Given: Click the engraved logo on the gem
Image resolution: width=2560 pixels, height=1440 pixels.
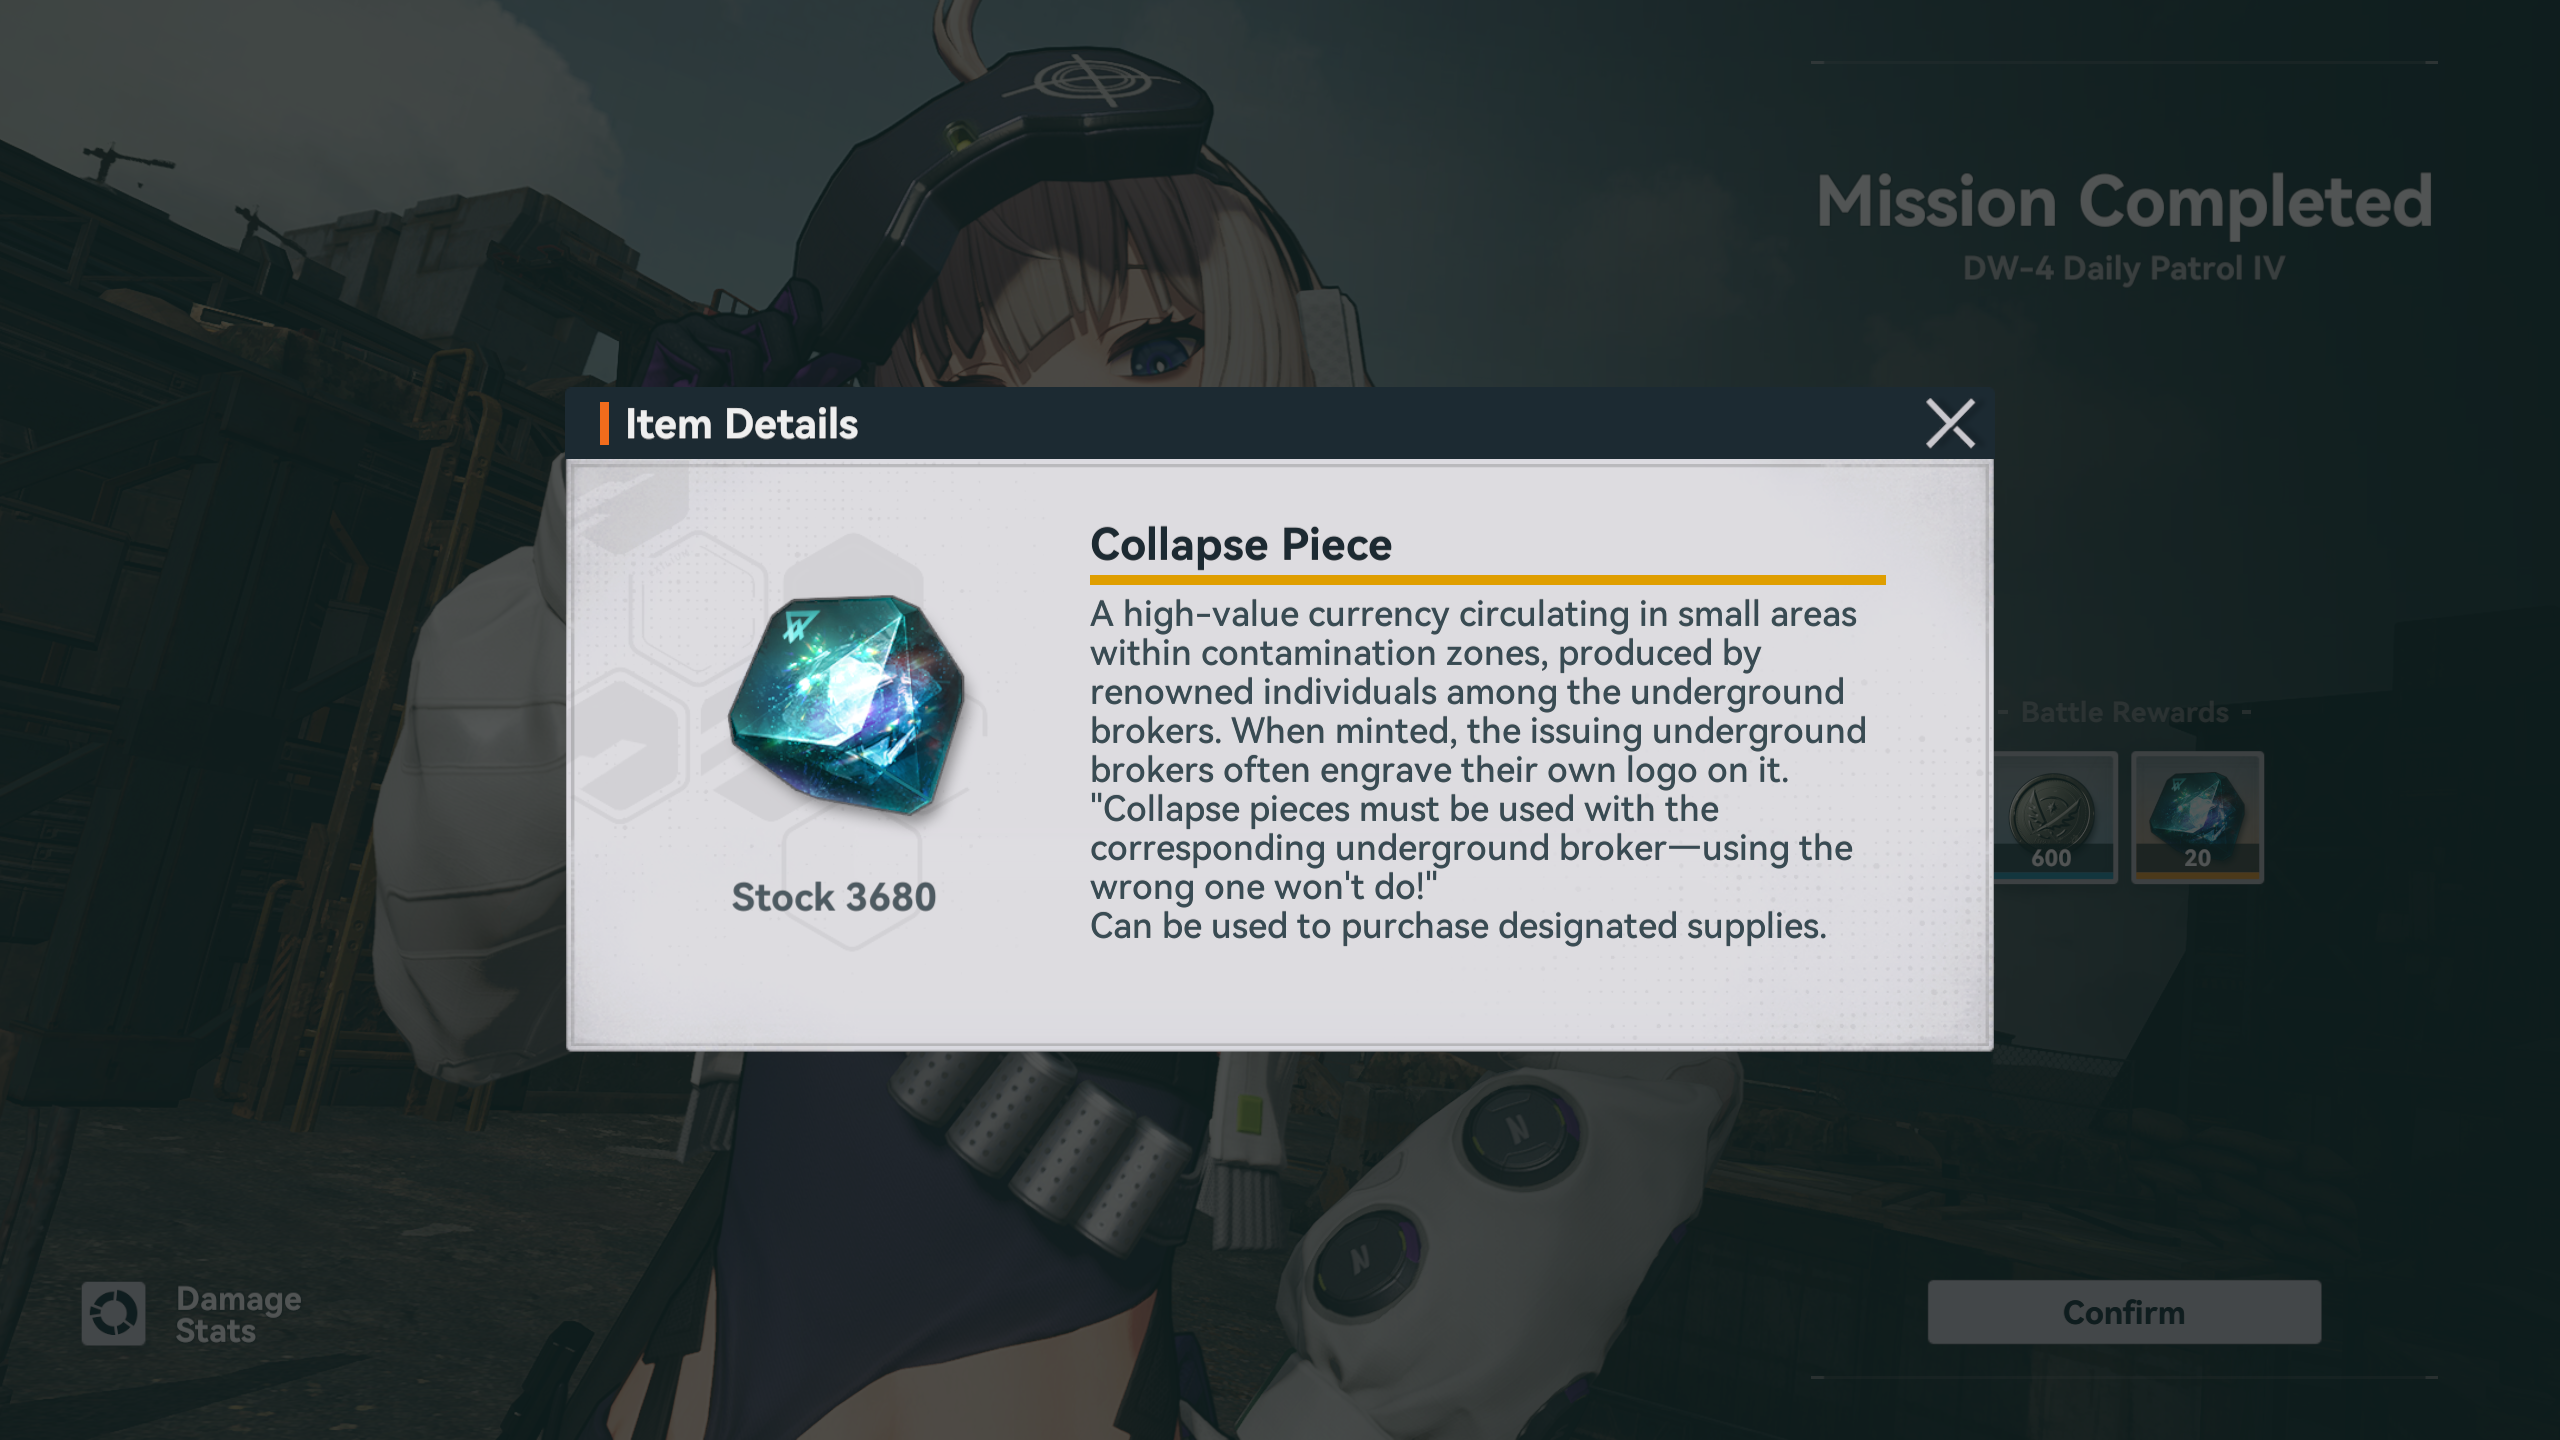Looking at the screenshot, I should point(800,625).
